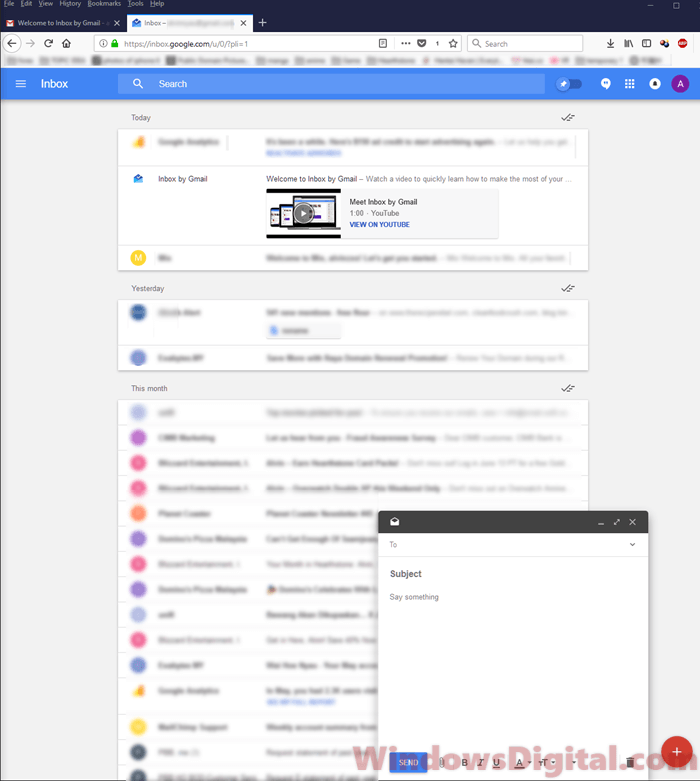The height and width of the screenshot is (781, 700).
Task: Bookmark this page with star
Action: (453, 43)
